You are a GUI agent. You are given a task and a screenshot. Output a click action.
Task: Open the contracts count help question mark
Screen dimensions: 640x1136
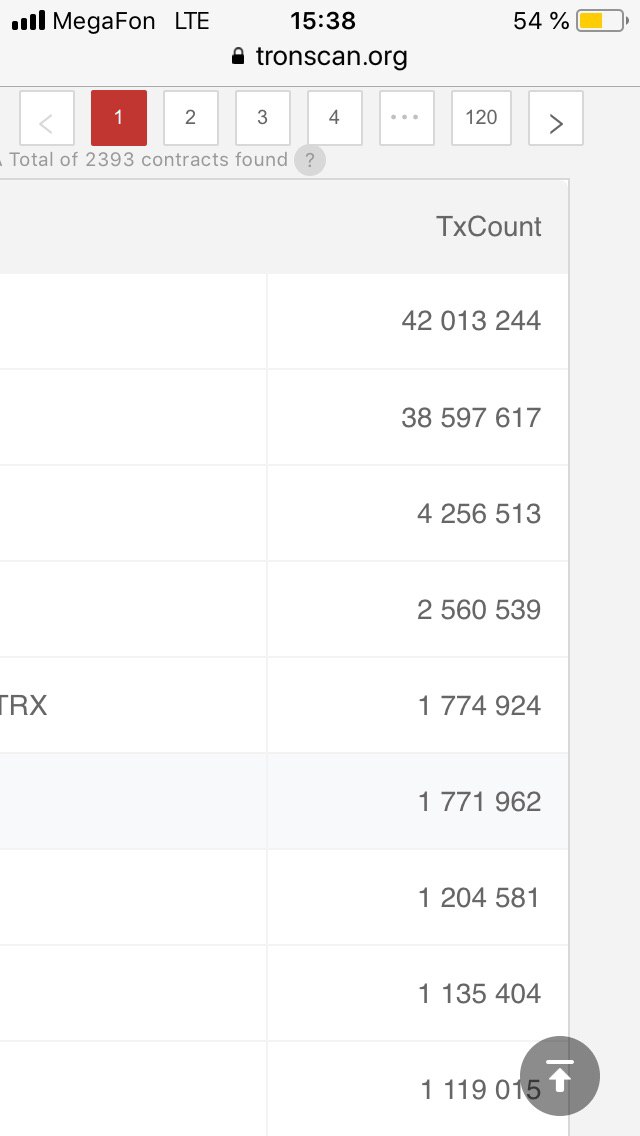[x=309, y=159]
